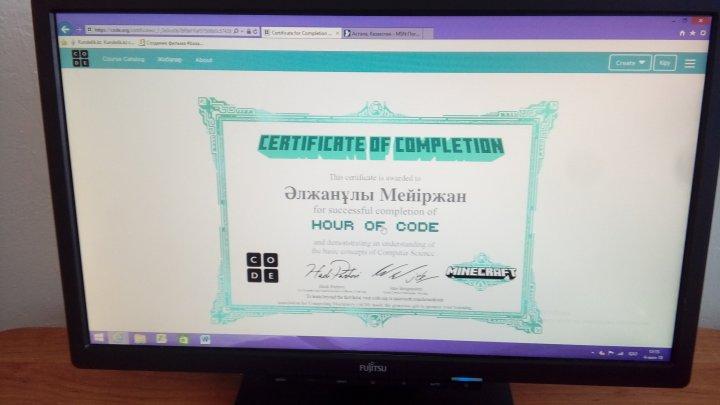Close the Certificate for Completion tab

(338, 34)
